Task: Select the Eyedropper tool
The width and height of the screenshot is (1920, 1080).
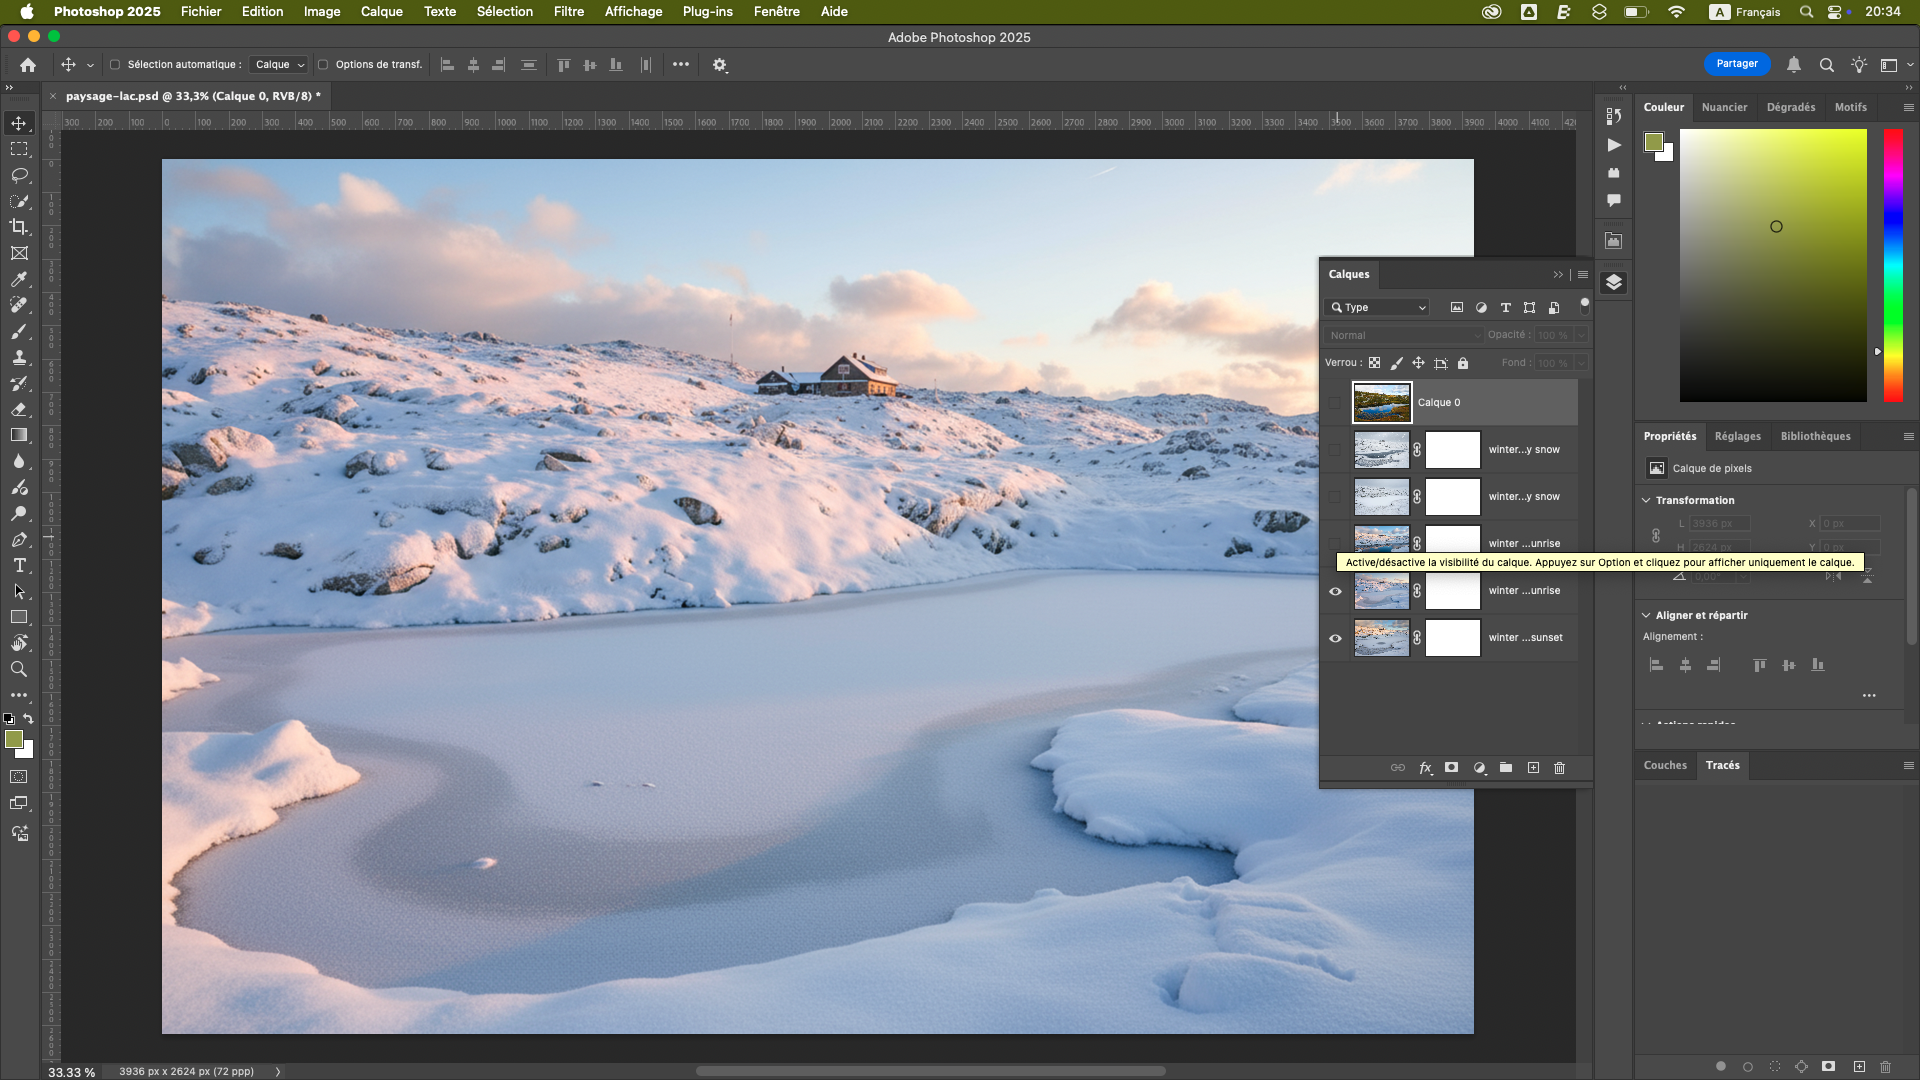Action: [19, 279]
